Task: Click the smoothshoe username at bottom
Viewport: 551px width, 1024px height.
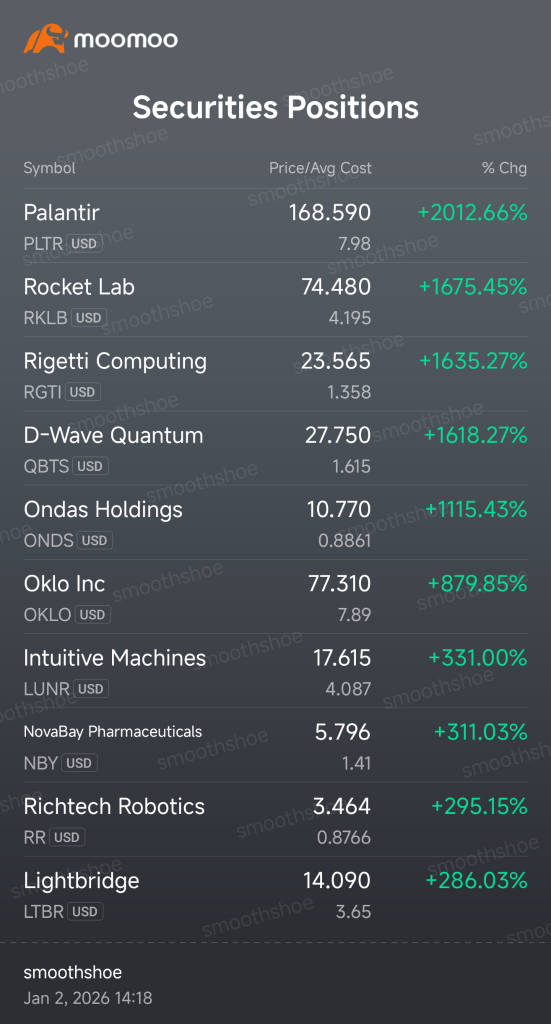Action: coord(72,972)
